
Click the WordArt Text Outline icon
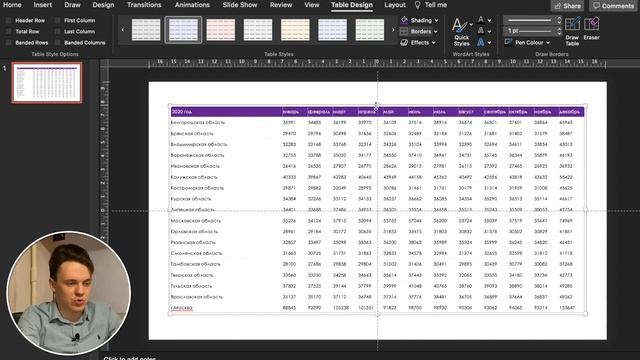481,31
